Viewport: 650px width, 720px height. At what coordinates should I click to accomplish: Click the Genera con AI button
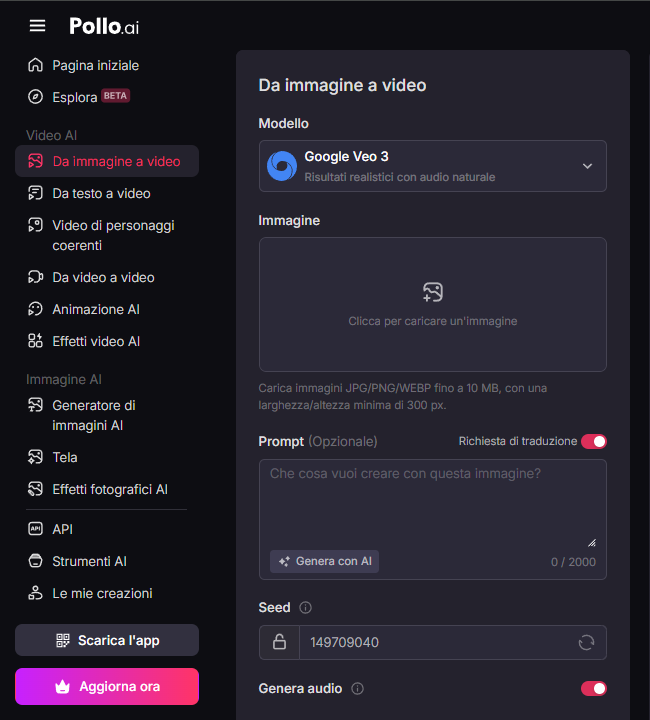tap(324, 561)
